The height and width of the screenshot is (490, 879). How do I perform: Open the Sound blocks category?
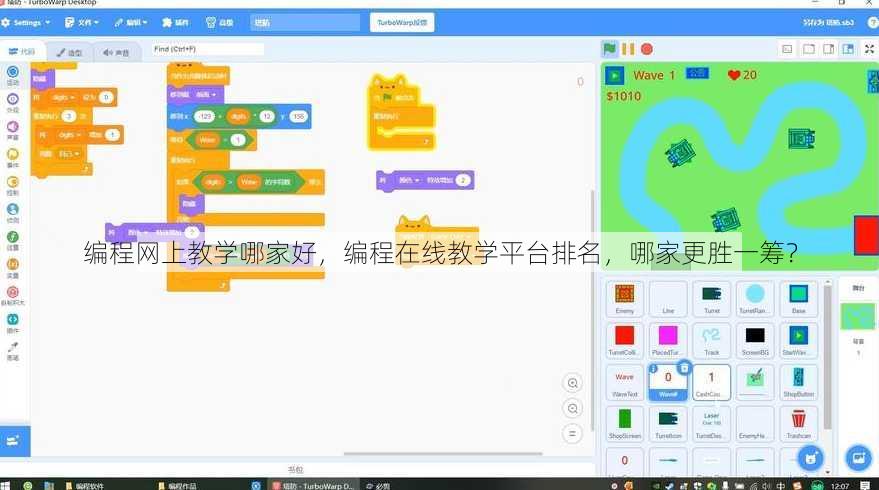(x=12, y=130)
